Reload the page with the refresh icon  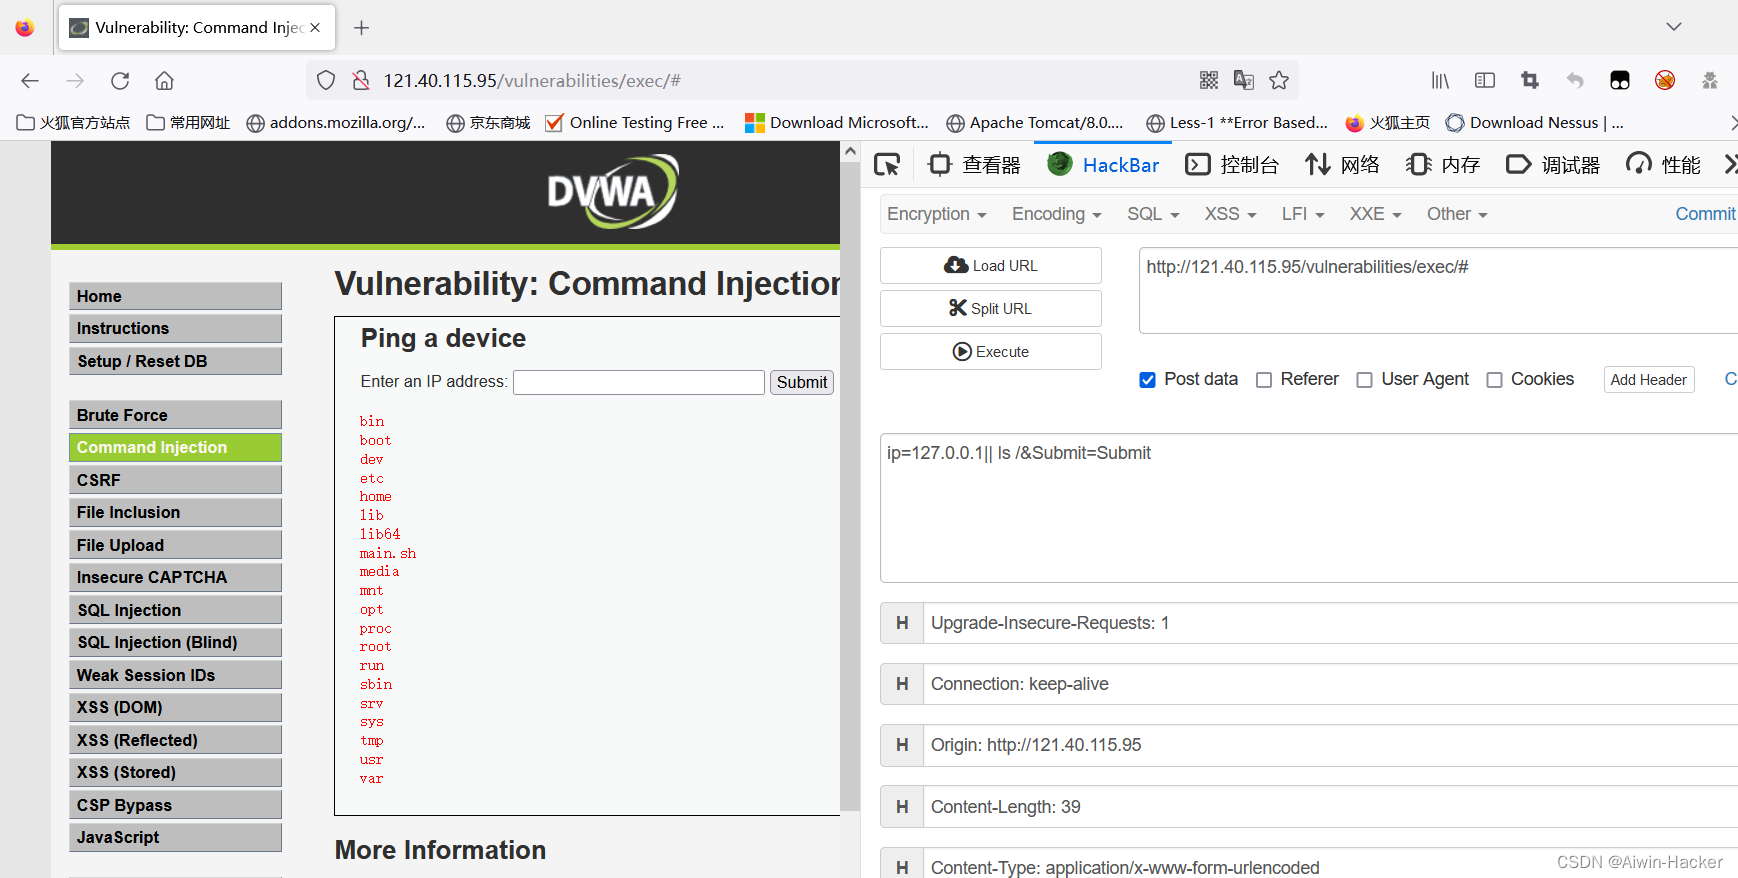(x=120, y=81)
